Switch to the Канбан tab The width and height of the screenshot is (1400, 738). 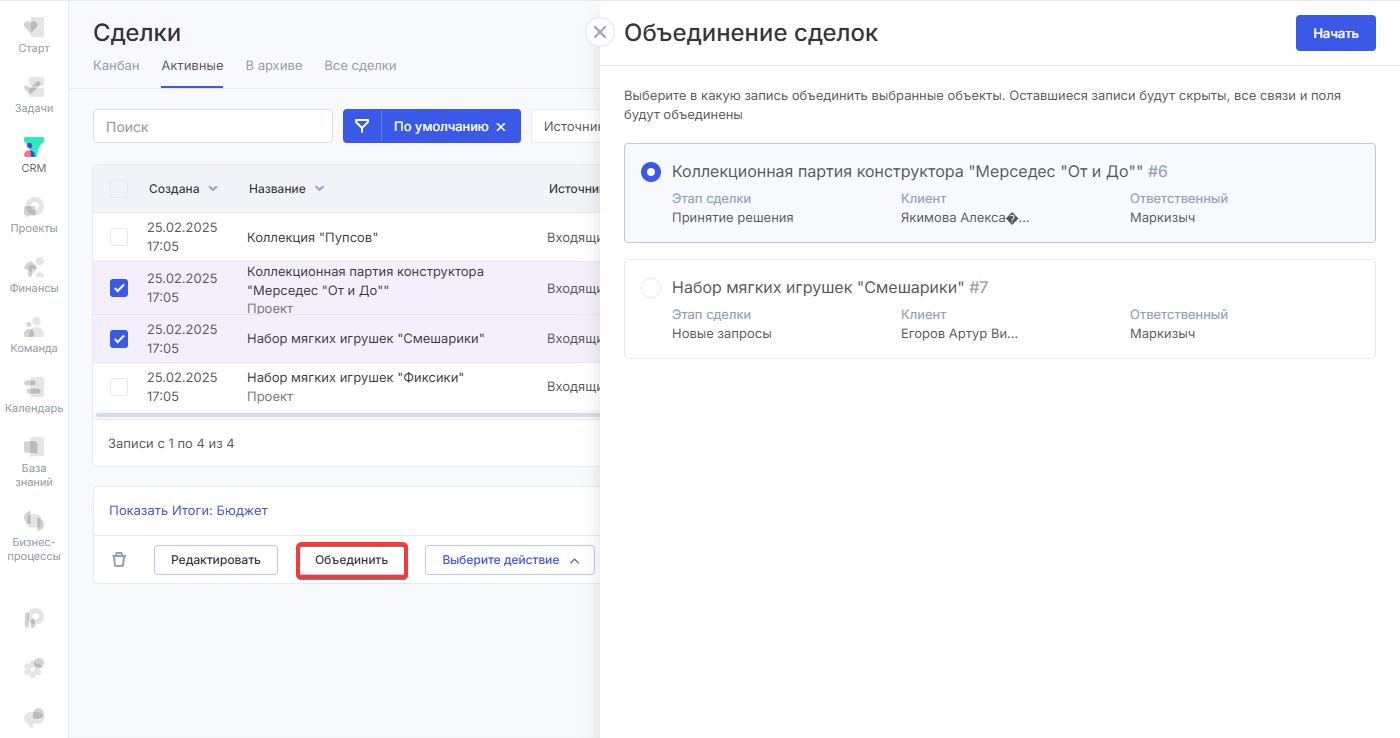tap(116, 66)
